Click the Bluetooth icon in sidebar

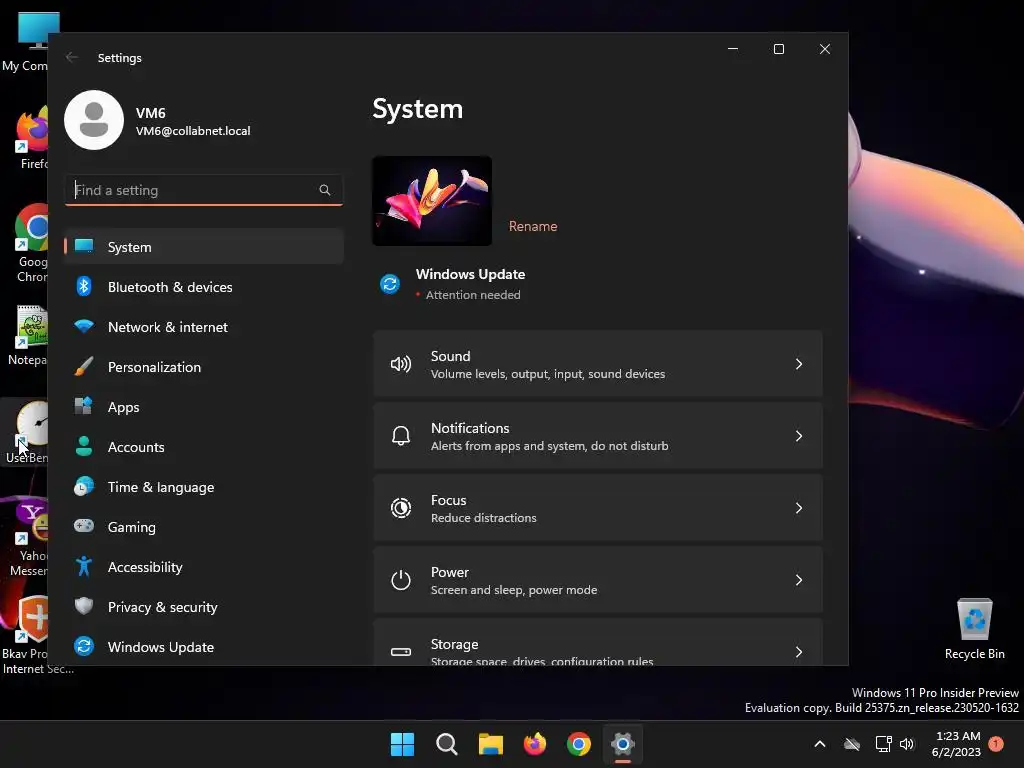click(x=84, y=286)
